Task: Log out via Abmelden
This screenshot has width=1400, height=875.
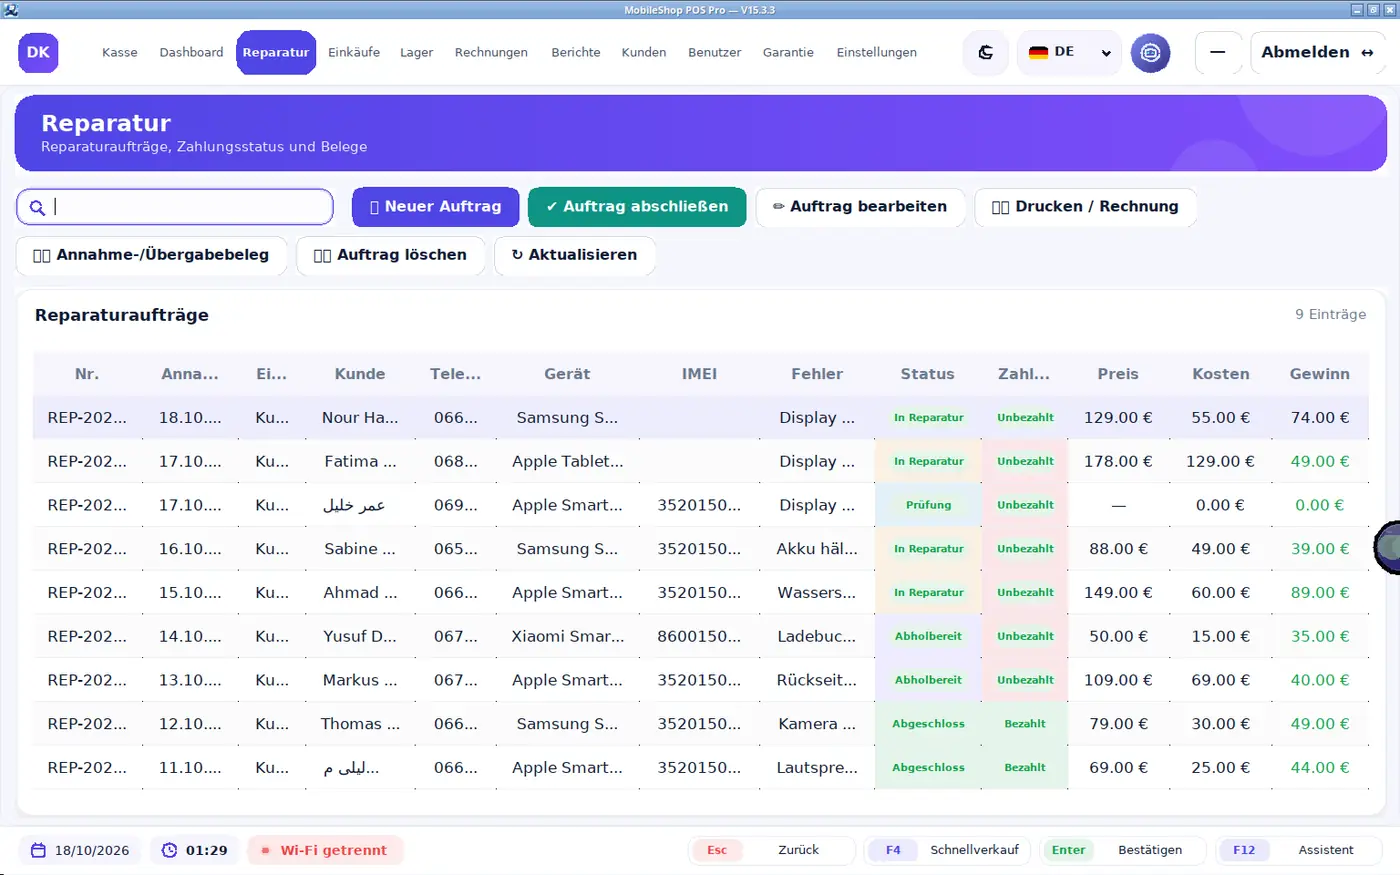Action: click(1317, 52)
